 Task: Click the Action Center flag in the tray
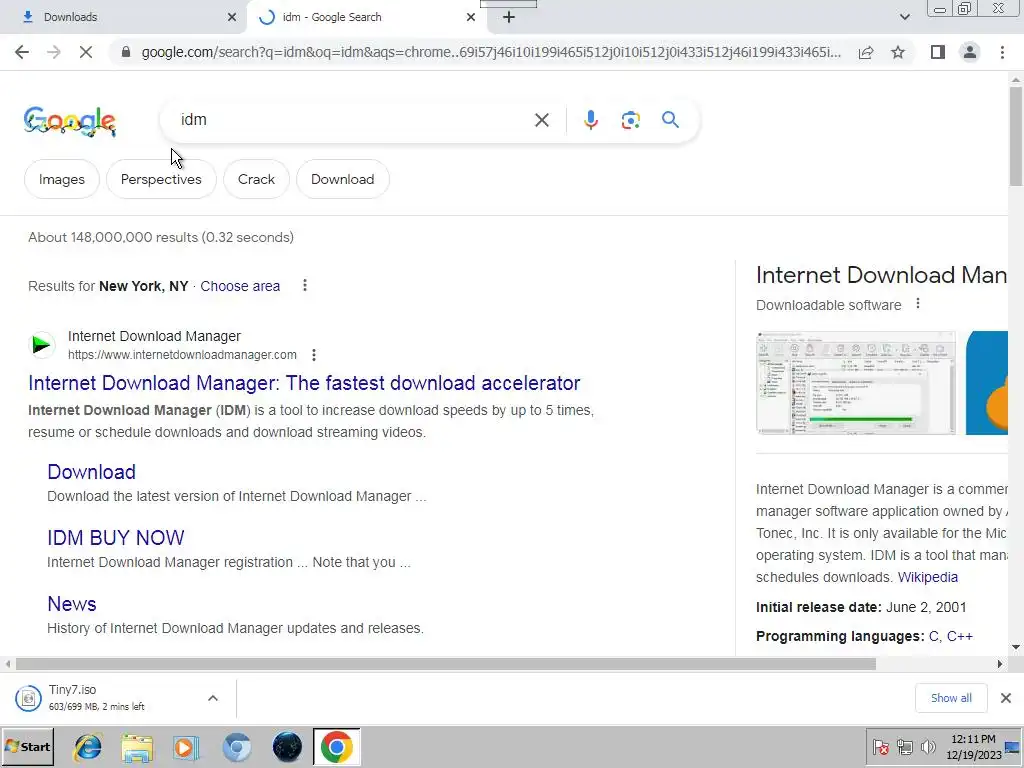tap(880, 746)
